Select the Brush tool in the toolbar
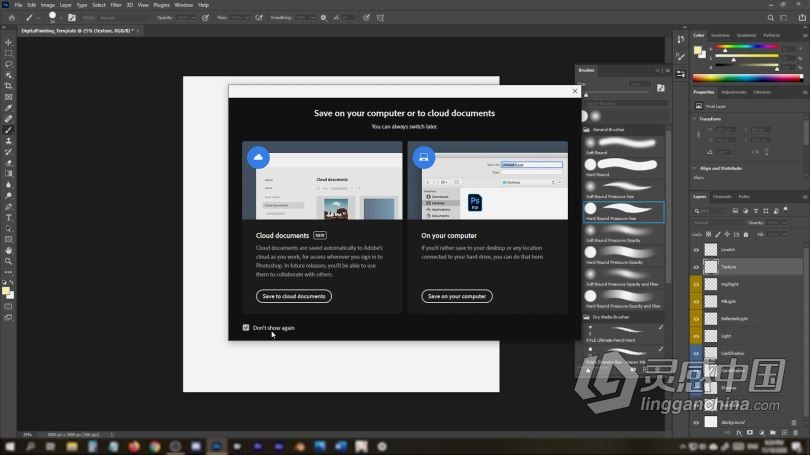 click(x=8, y=130)
